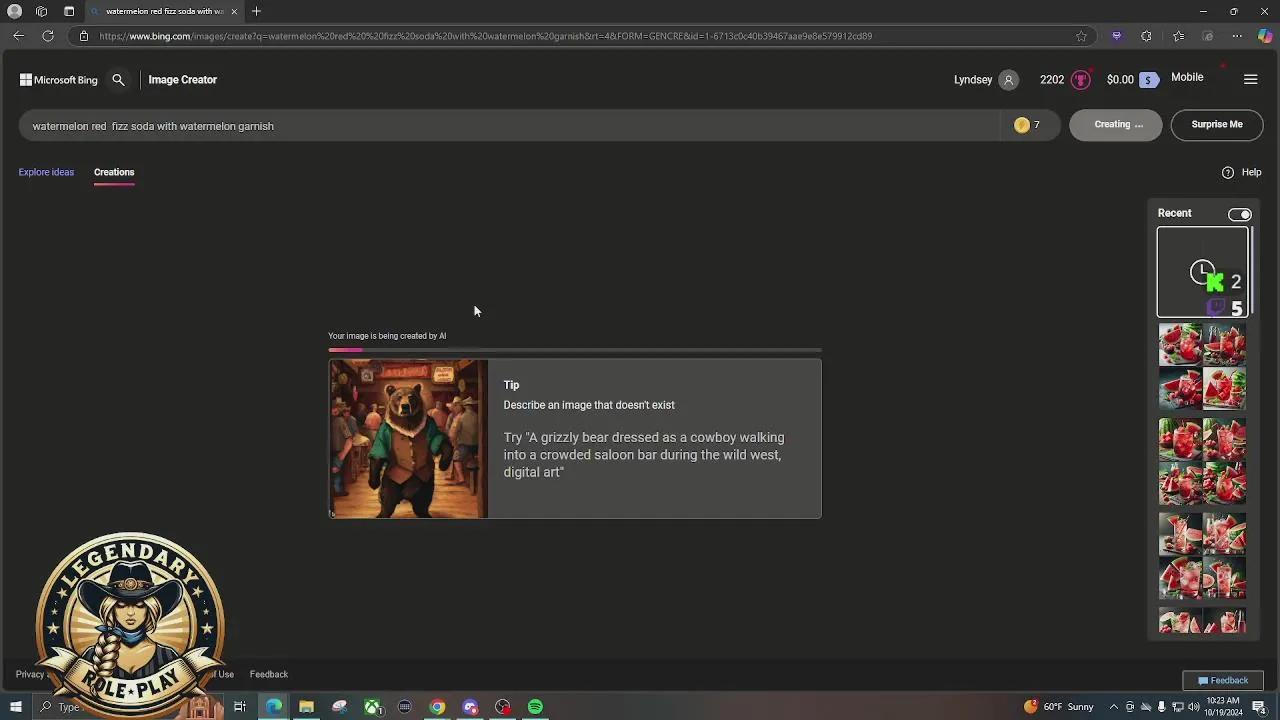The width and height of the screenshot is (1280, 720).
Task: Click the Feedback button at bottom right
Action: (x=1223, y=681)
